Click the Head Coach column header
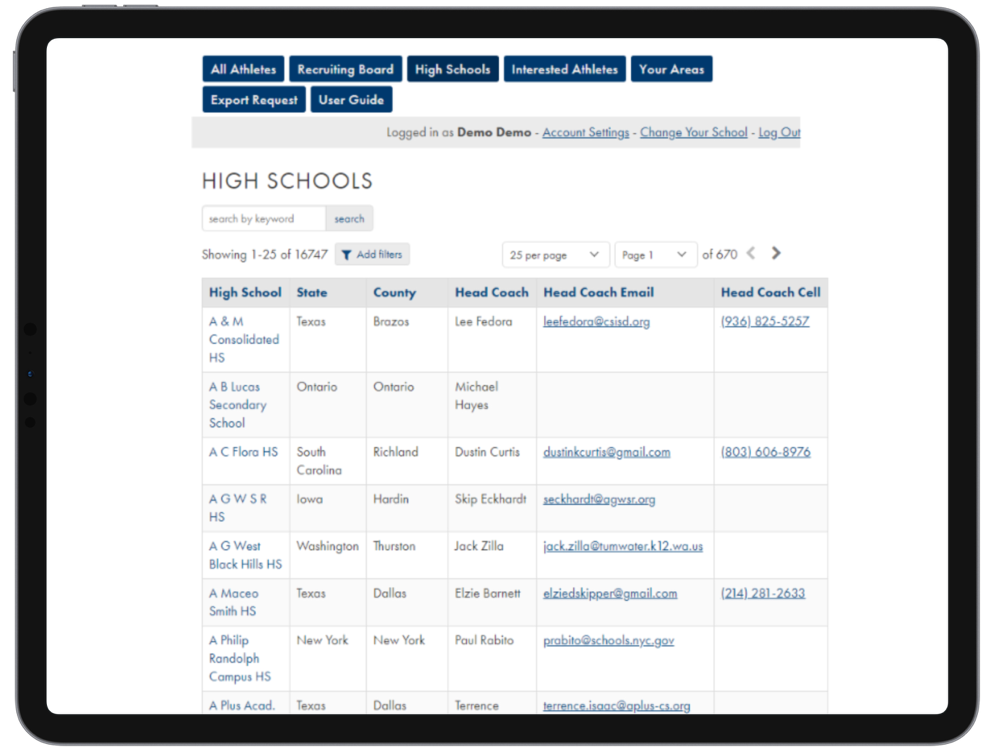 coord(492,293)
